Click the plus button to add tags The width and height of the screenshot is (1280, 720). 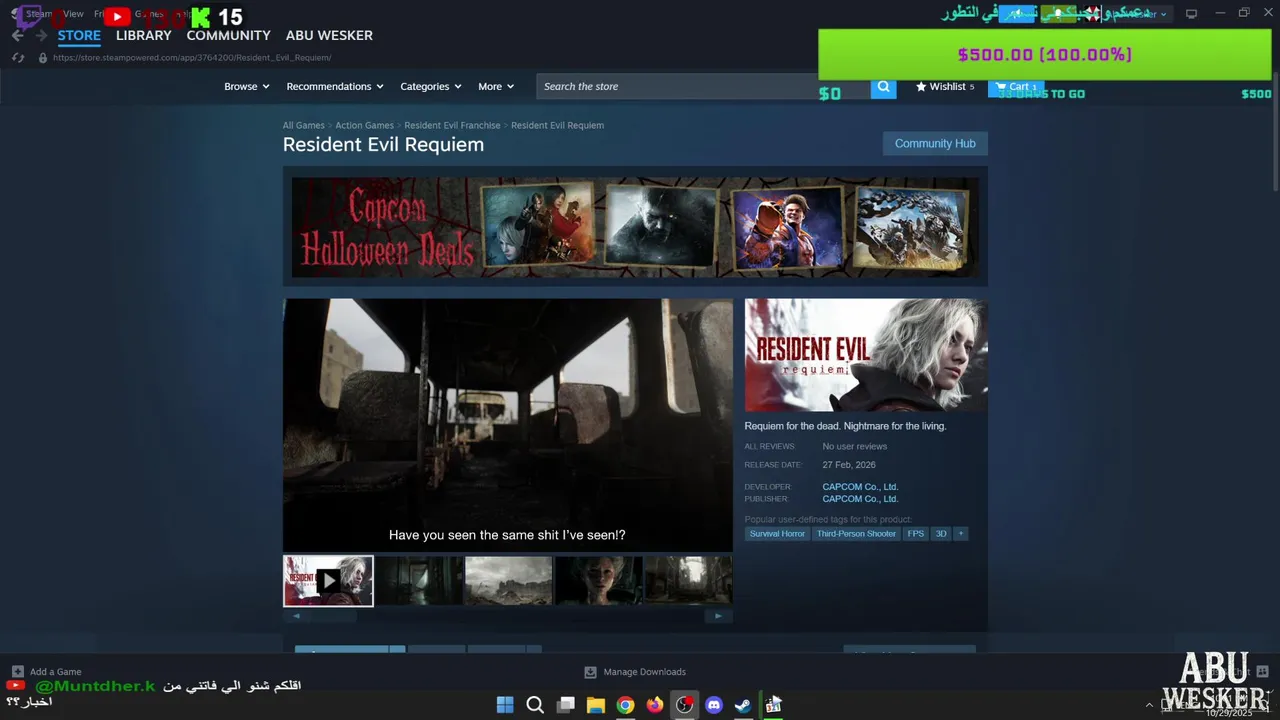[x=960, y=534]
